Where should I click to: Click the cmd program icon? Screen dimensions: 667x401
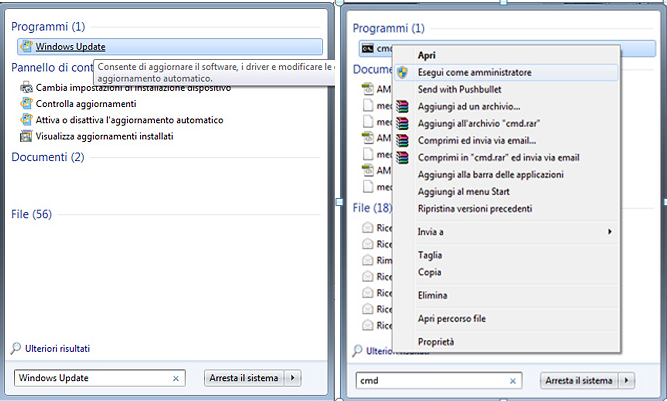368,48
